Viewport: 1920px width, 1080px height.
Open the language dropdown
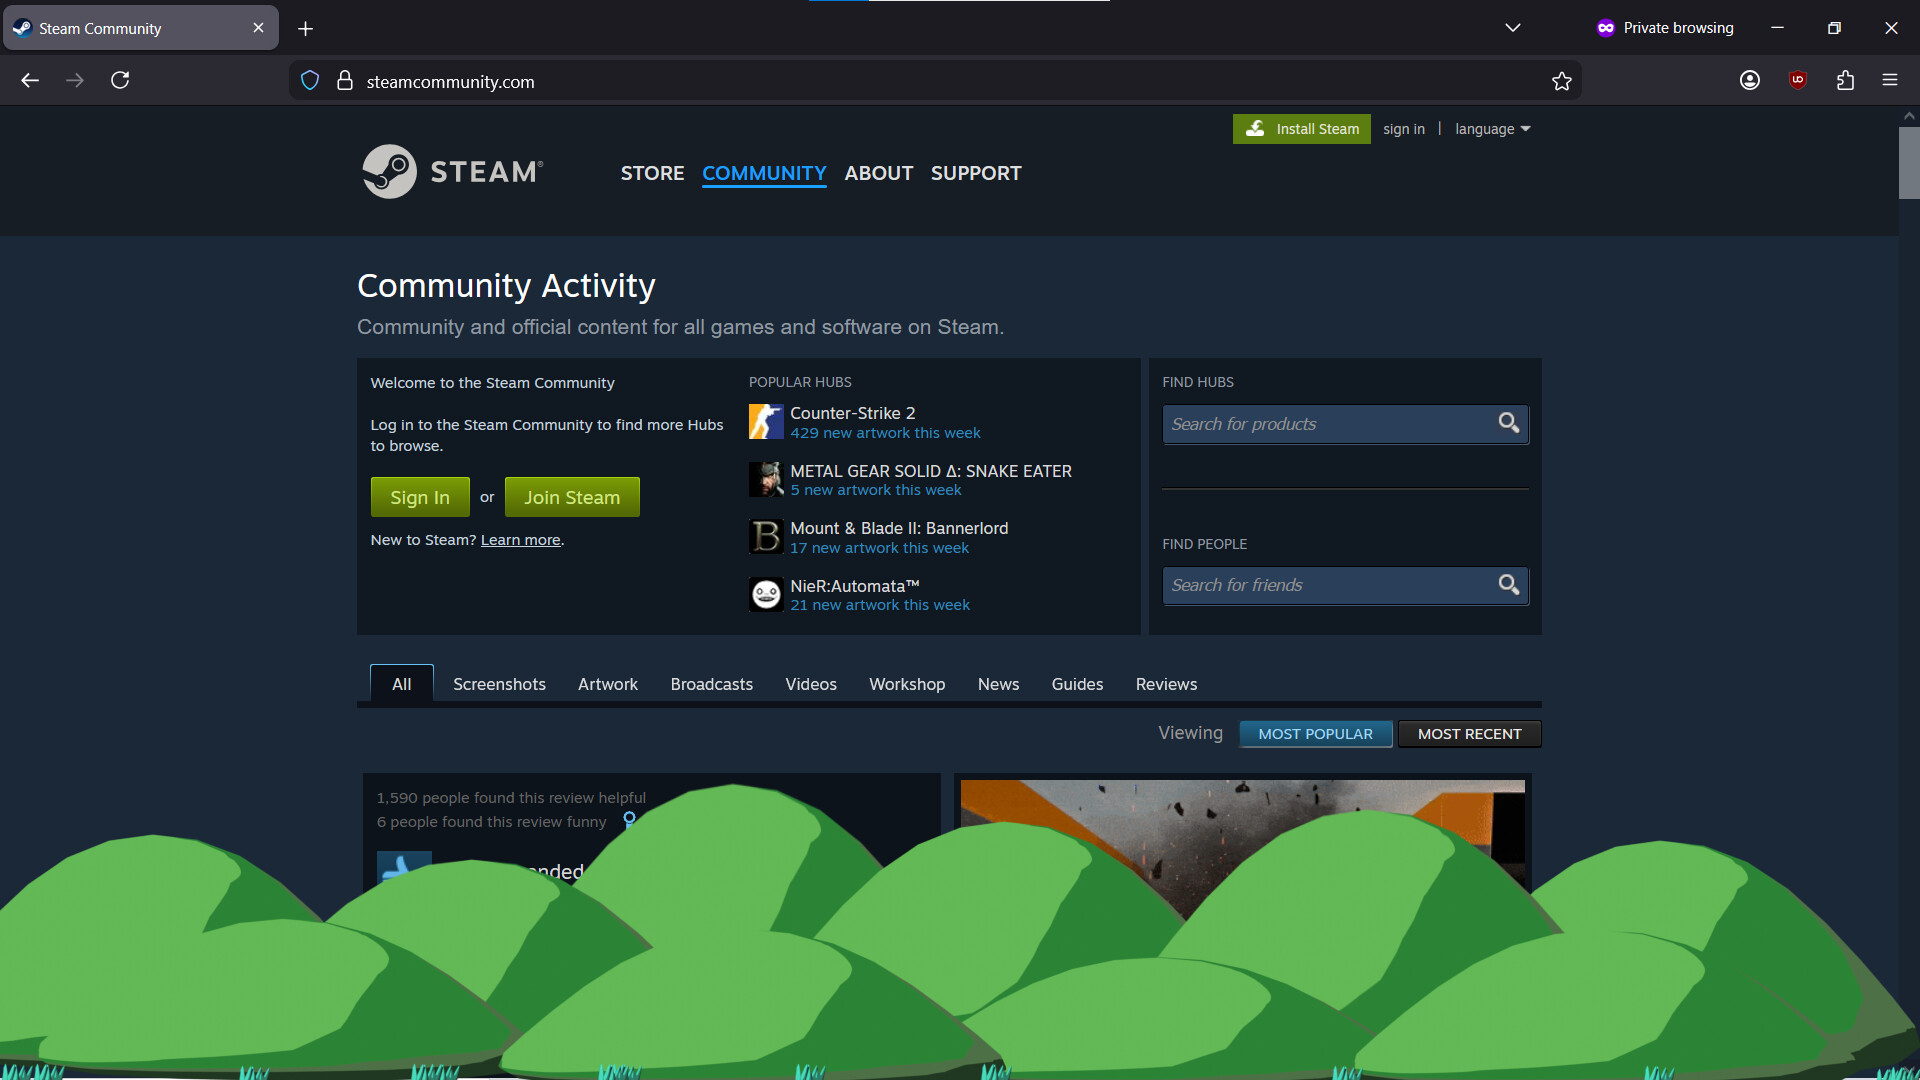point(1492,128)
